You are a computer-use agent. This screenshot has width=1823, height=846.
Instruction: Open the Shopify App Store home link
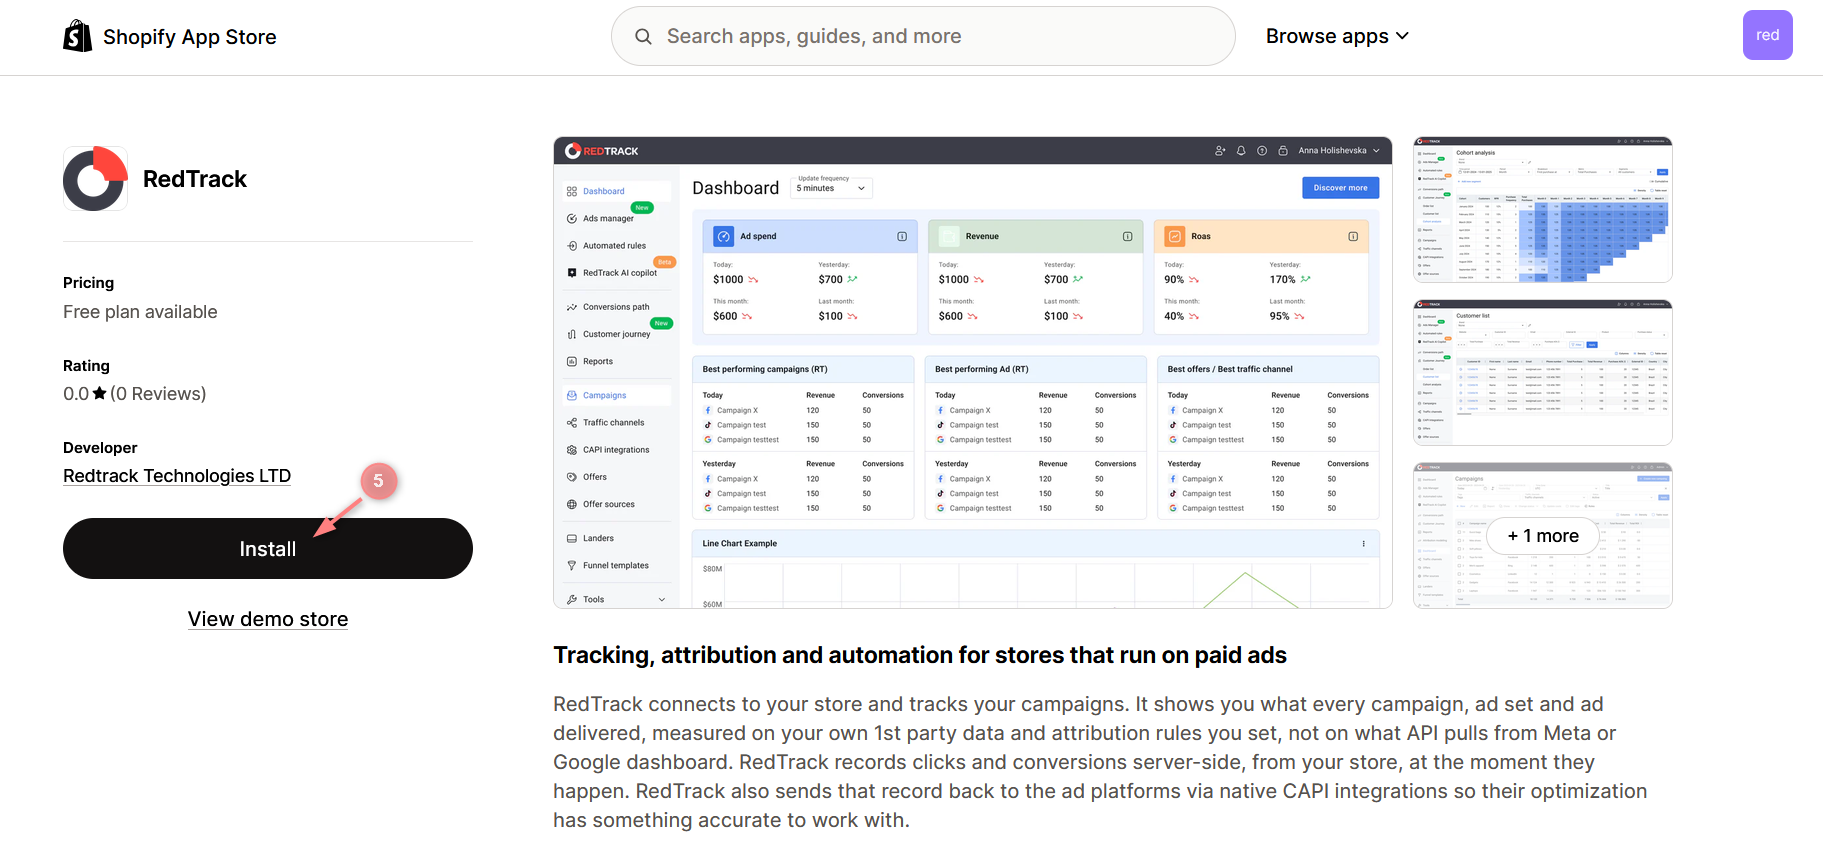[x=170, y=36]
